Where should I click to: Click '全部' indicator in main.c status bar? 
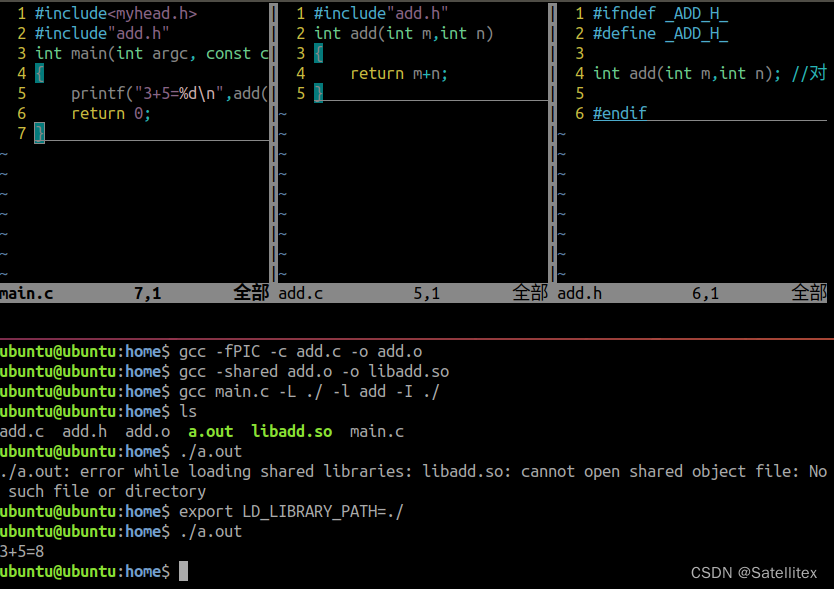click(251, 293)
